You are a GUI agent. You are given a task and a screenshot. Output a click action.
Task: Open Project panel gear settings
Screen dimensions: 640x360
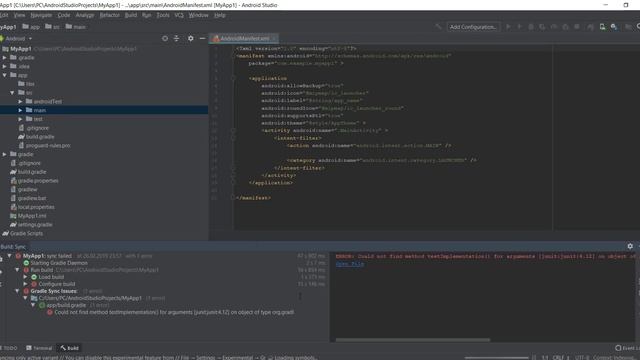(190, 38)
